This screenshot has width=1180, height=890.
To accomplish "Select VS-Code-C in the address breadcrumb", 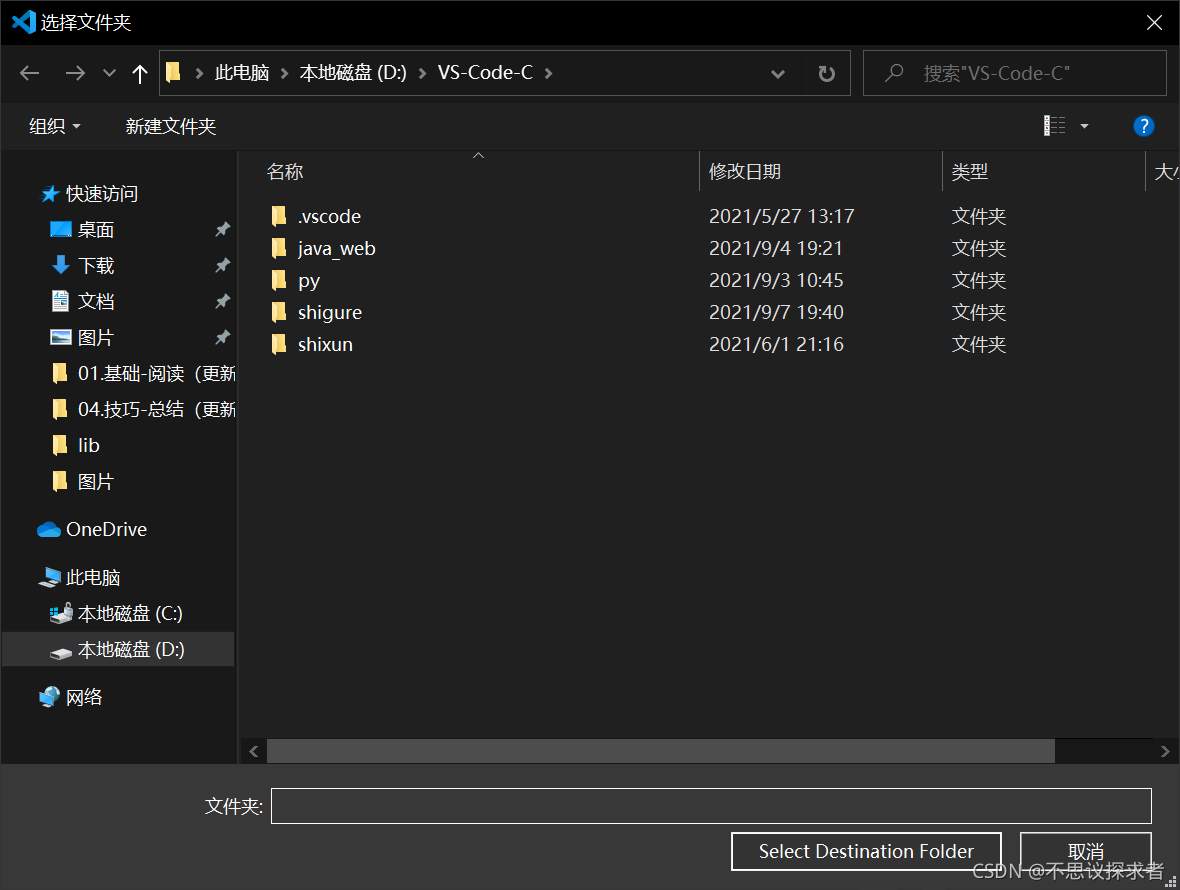I will 485,73.
